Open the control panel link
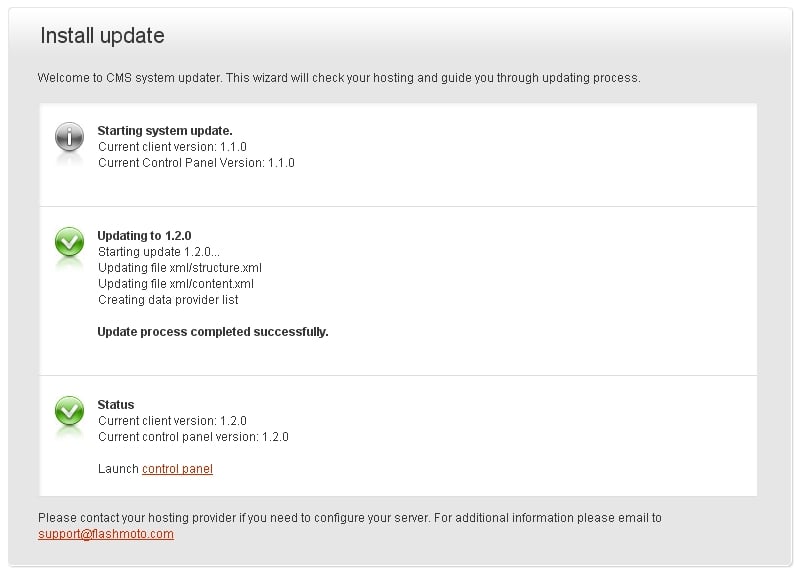 (177, 469)
